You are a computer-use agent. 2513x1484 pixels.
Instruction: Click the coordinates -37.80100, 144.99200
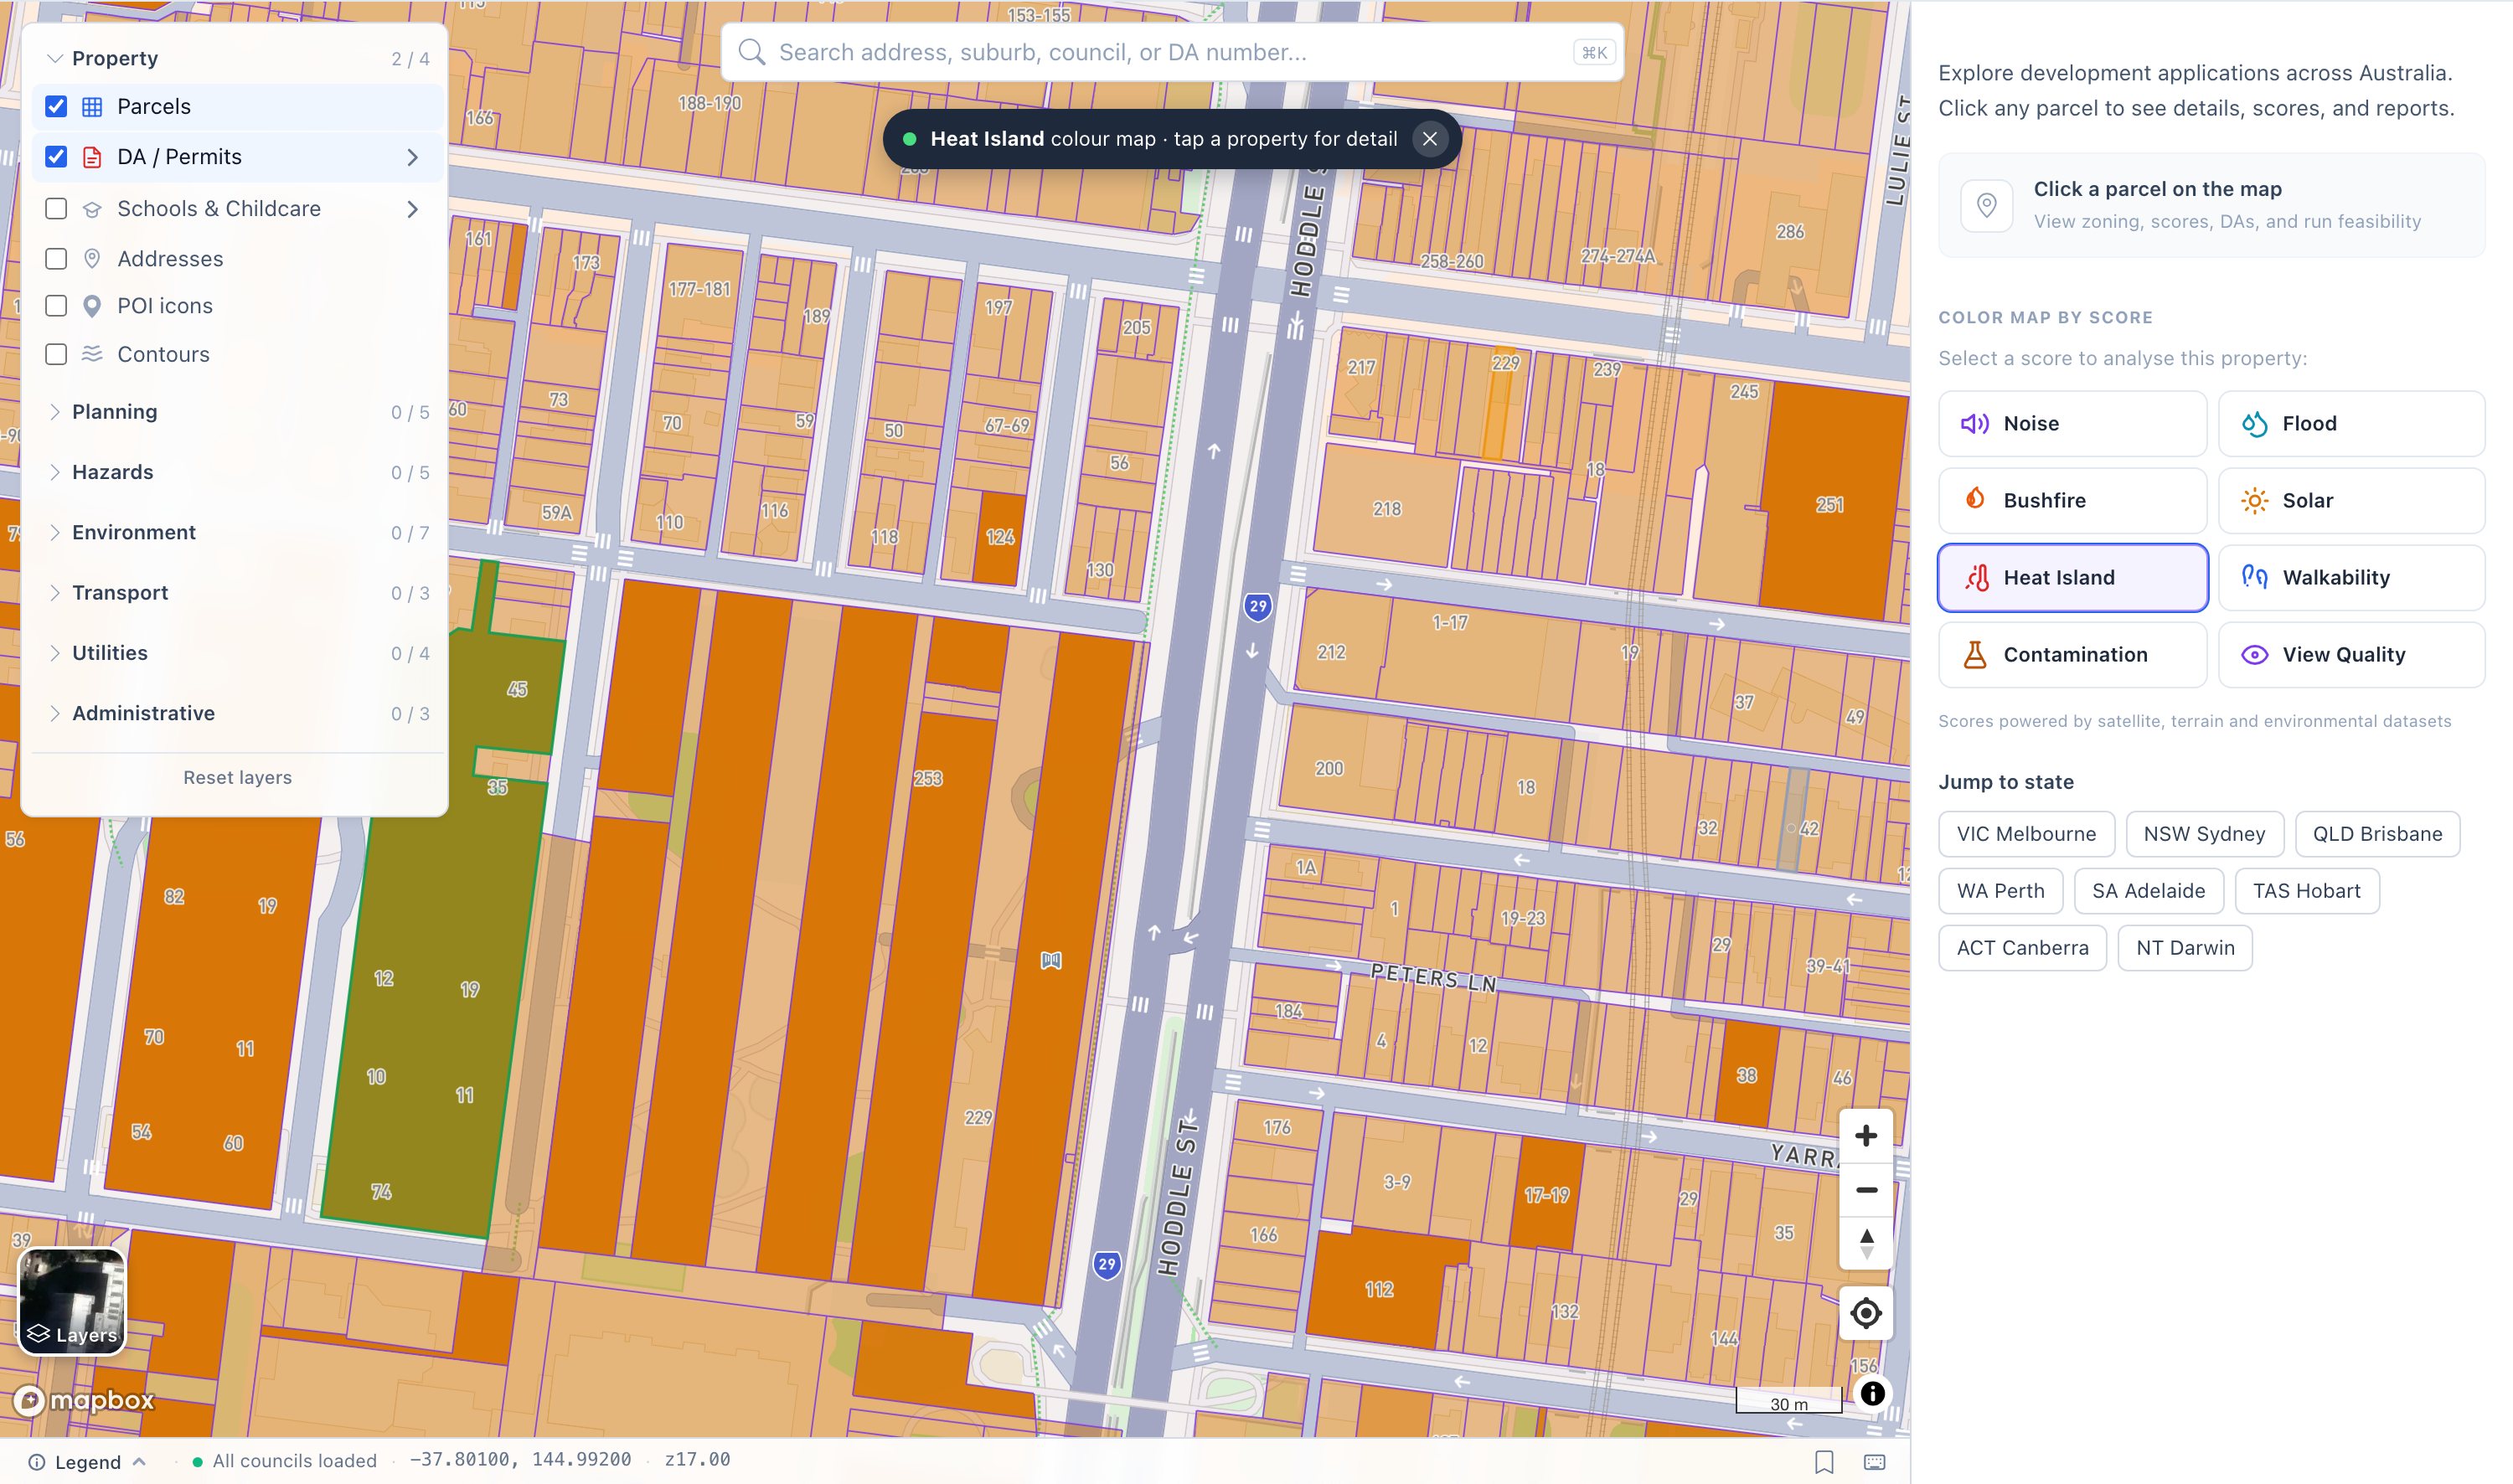(520, 1460)
